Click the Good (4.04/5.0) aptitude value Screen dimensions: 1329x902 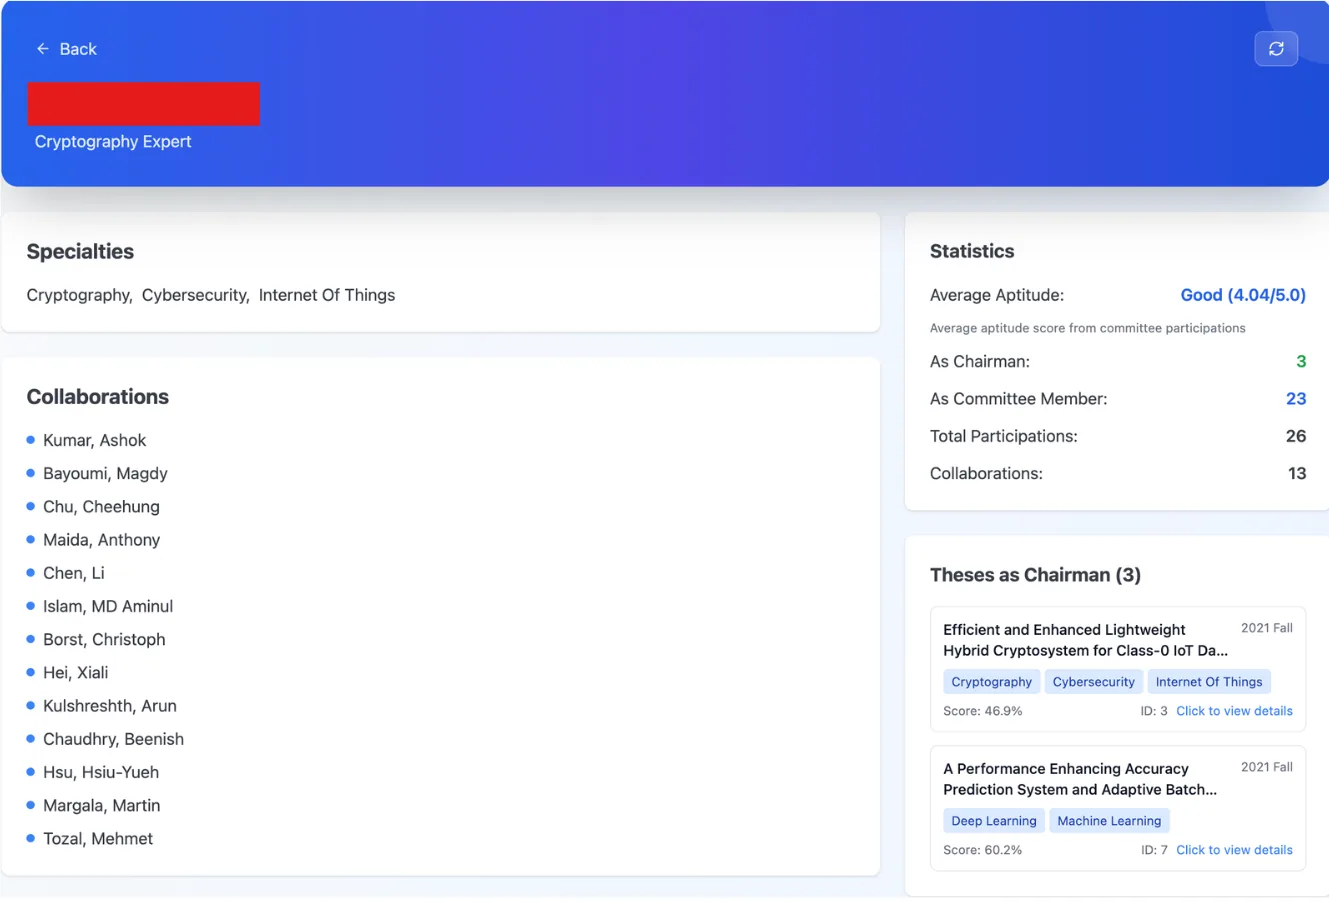pyautogui.click(x=1243, y=295)
